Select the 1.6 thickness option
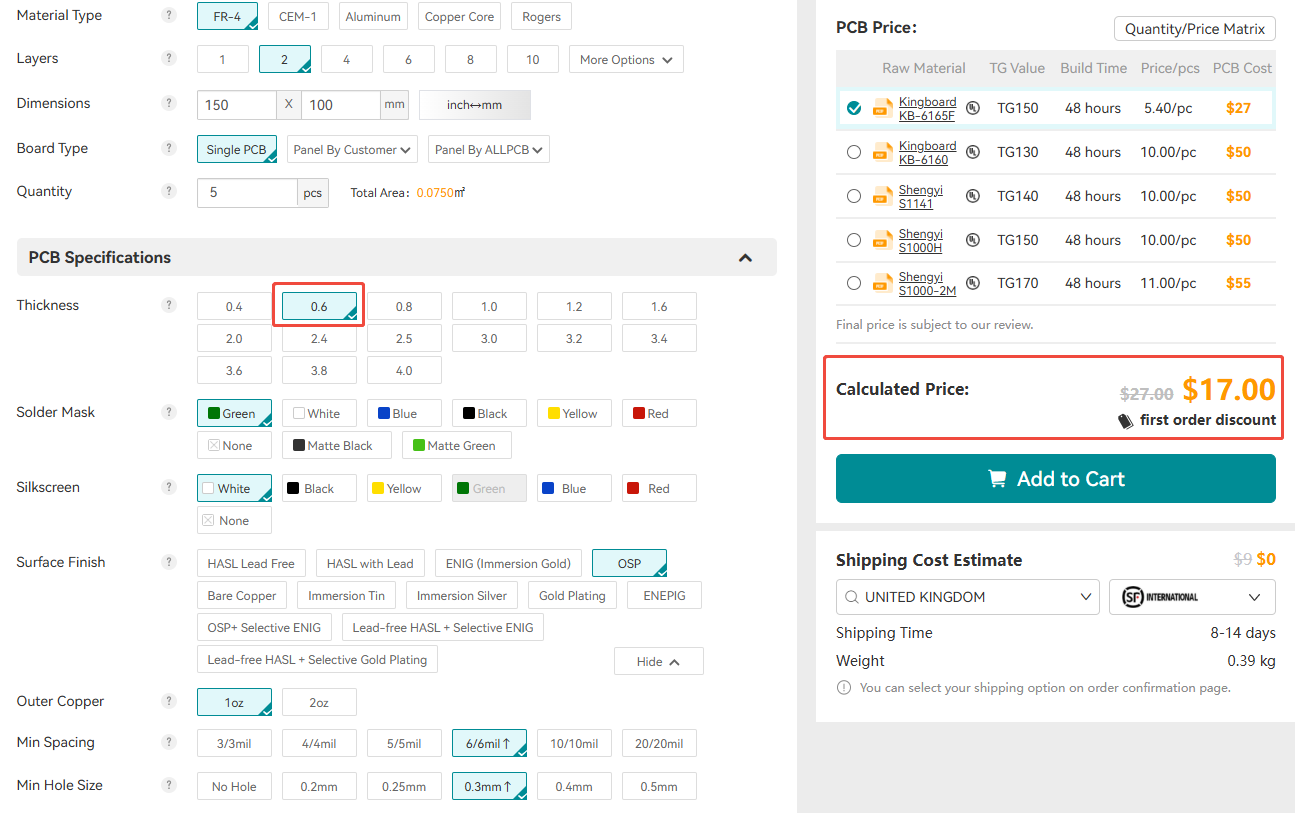 point(659,306)
